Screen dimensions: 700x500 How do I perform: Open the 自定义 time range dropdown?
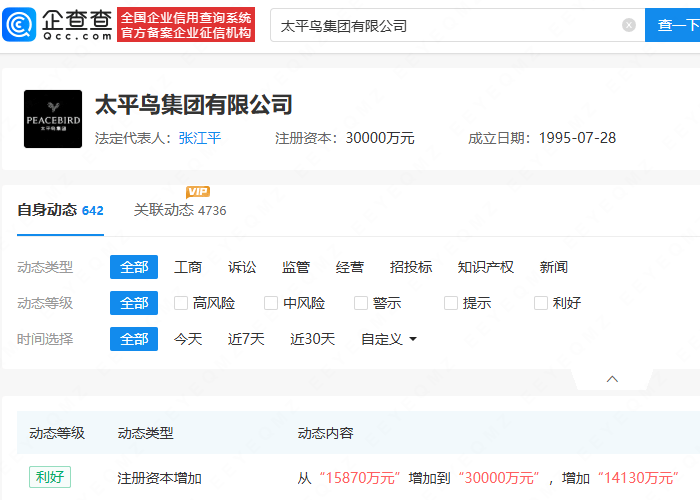pyautogui.click(x=388, y=339)
